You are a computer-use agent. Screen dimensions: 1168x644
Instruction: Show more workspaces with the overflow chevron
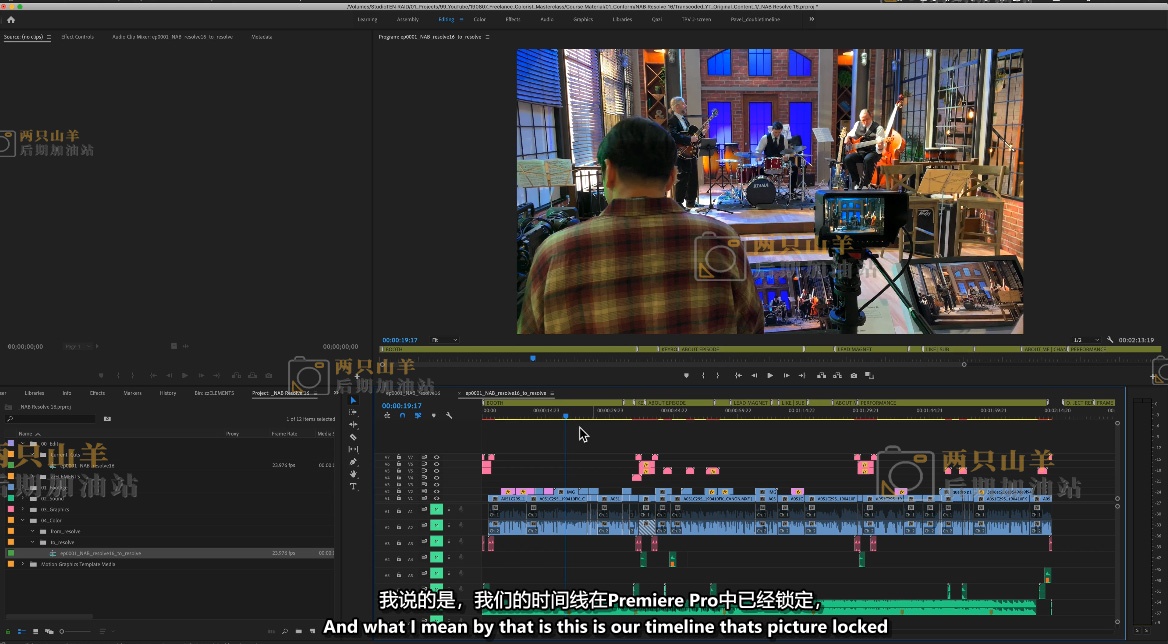click(811, 19)
